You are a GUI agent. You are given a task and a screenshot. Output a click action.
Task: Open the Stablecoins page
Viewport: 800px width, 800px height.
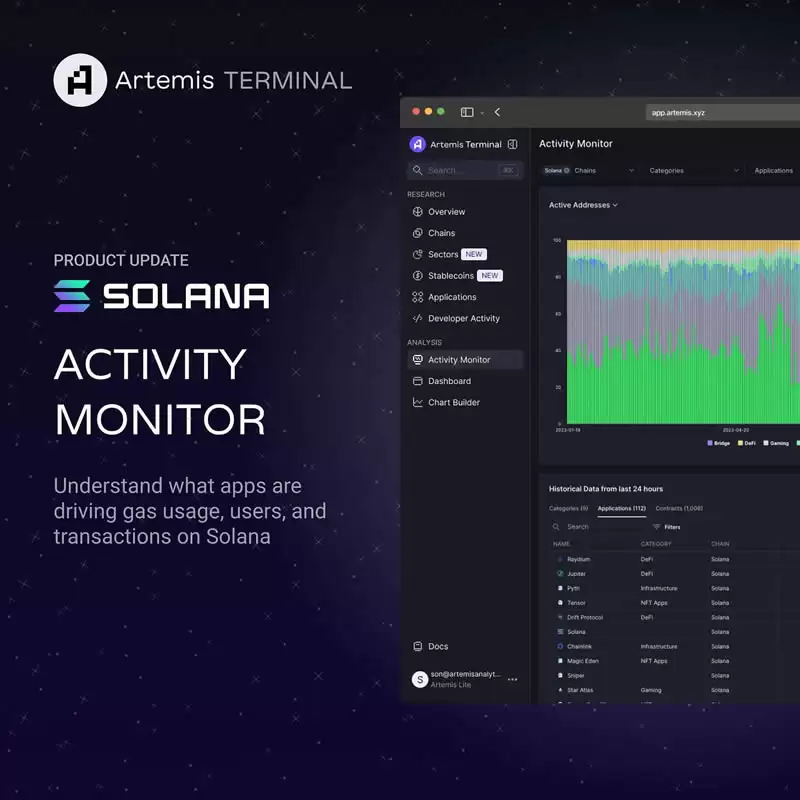451,276
